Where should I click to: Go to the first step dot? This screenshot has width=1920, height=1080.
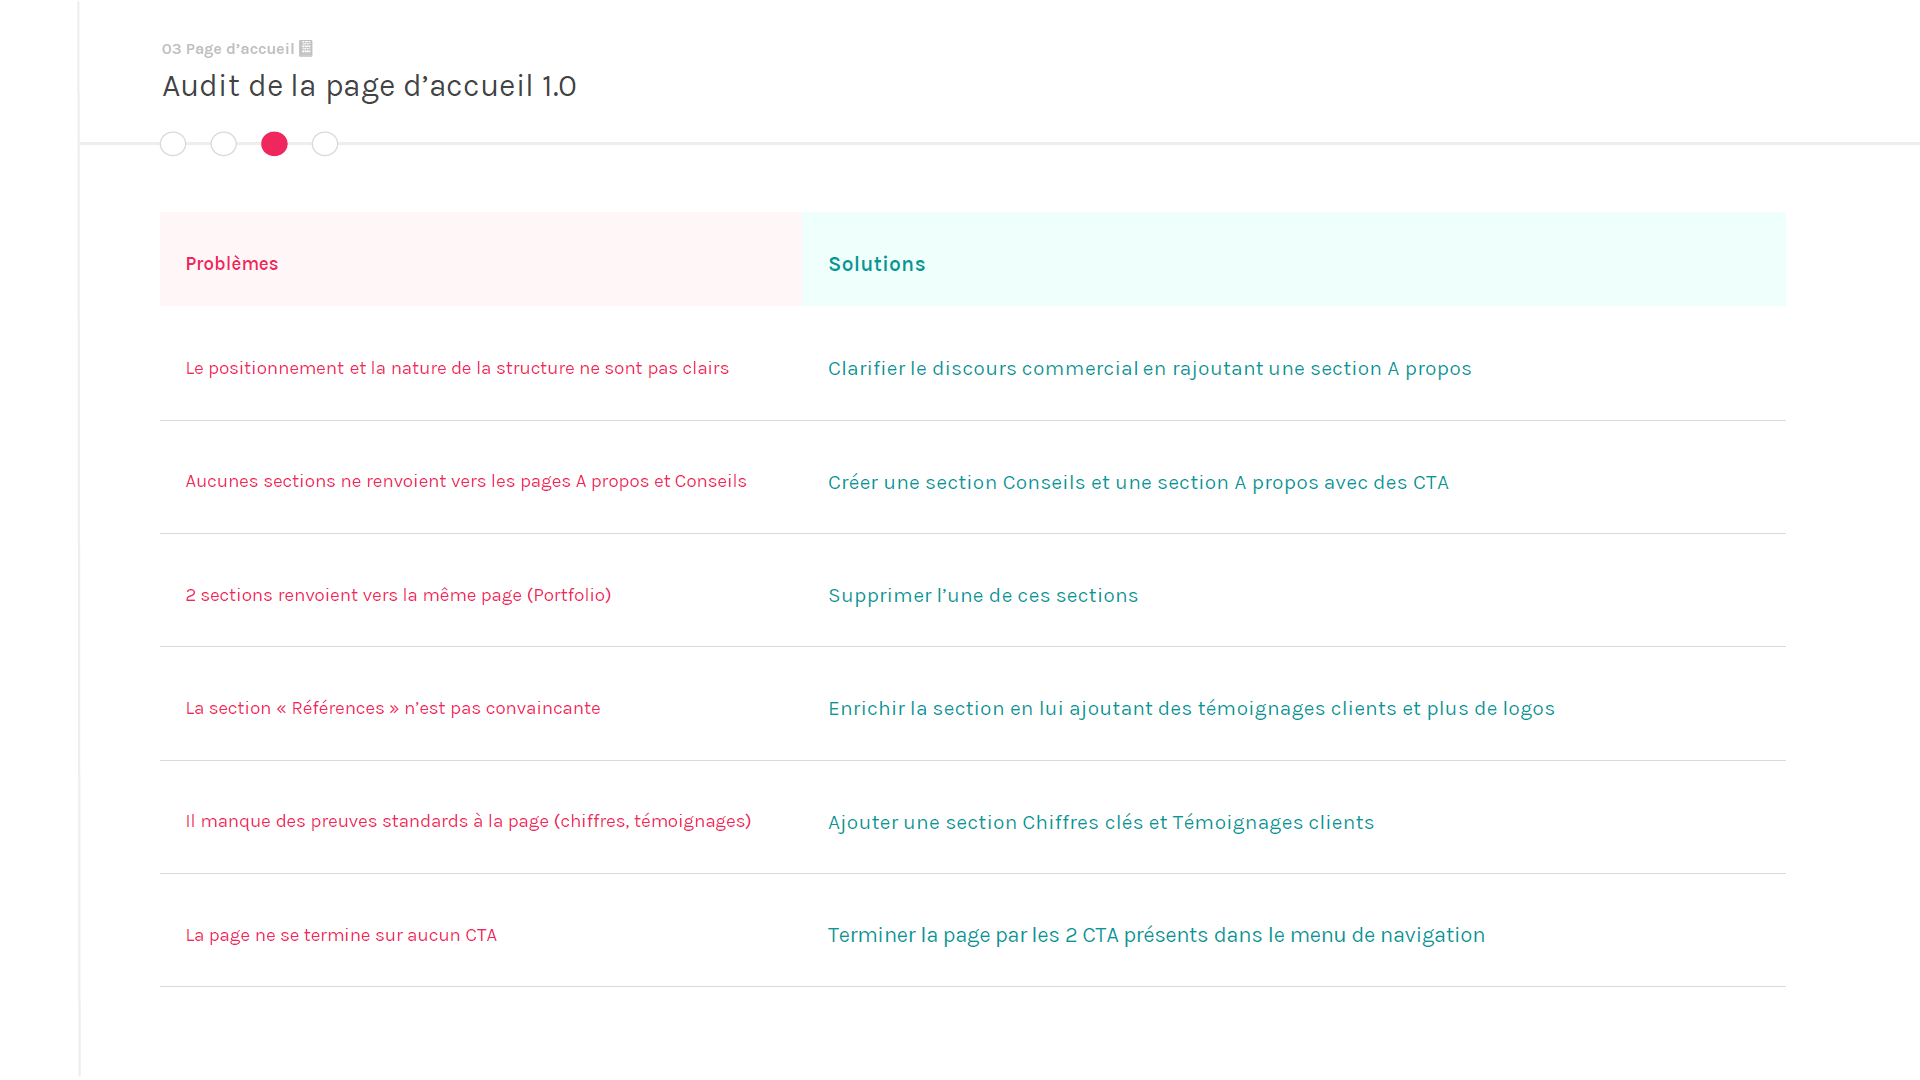pos(173,144)
